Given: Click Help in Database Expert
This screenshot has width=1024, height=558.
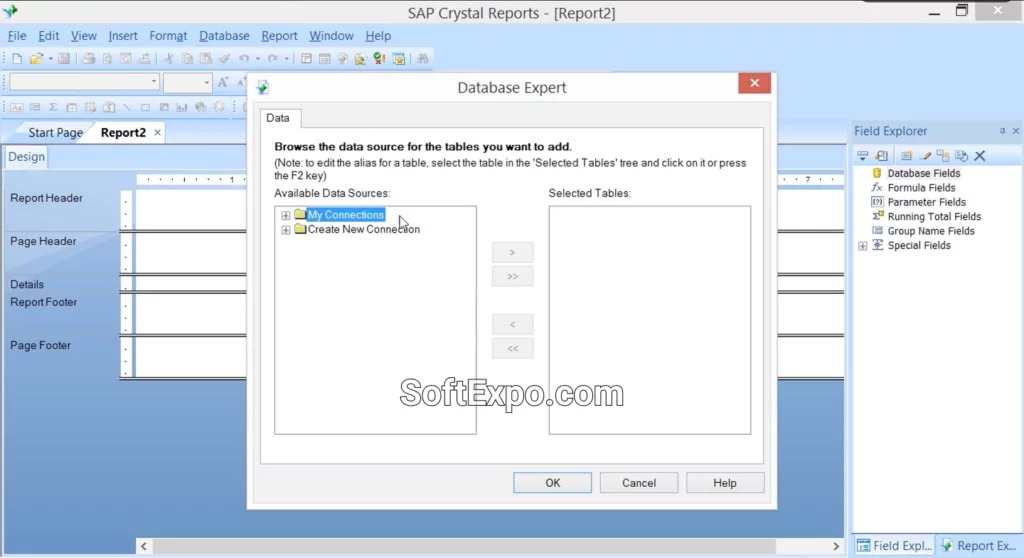Looking at the screenshot, I should click(x=725, y=483).
